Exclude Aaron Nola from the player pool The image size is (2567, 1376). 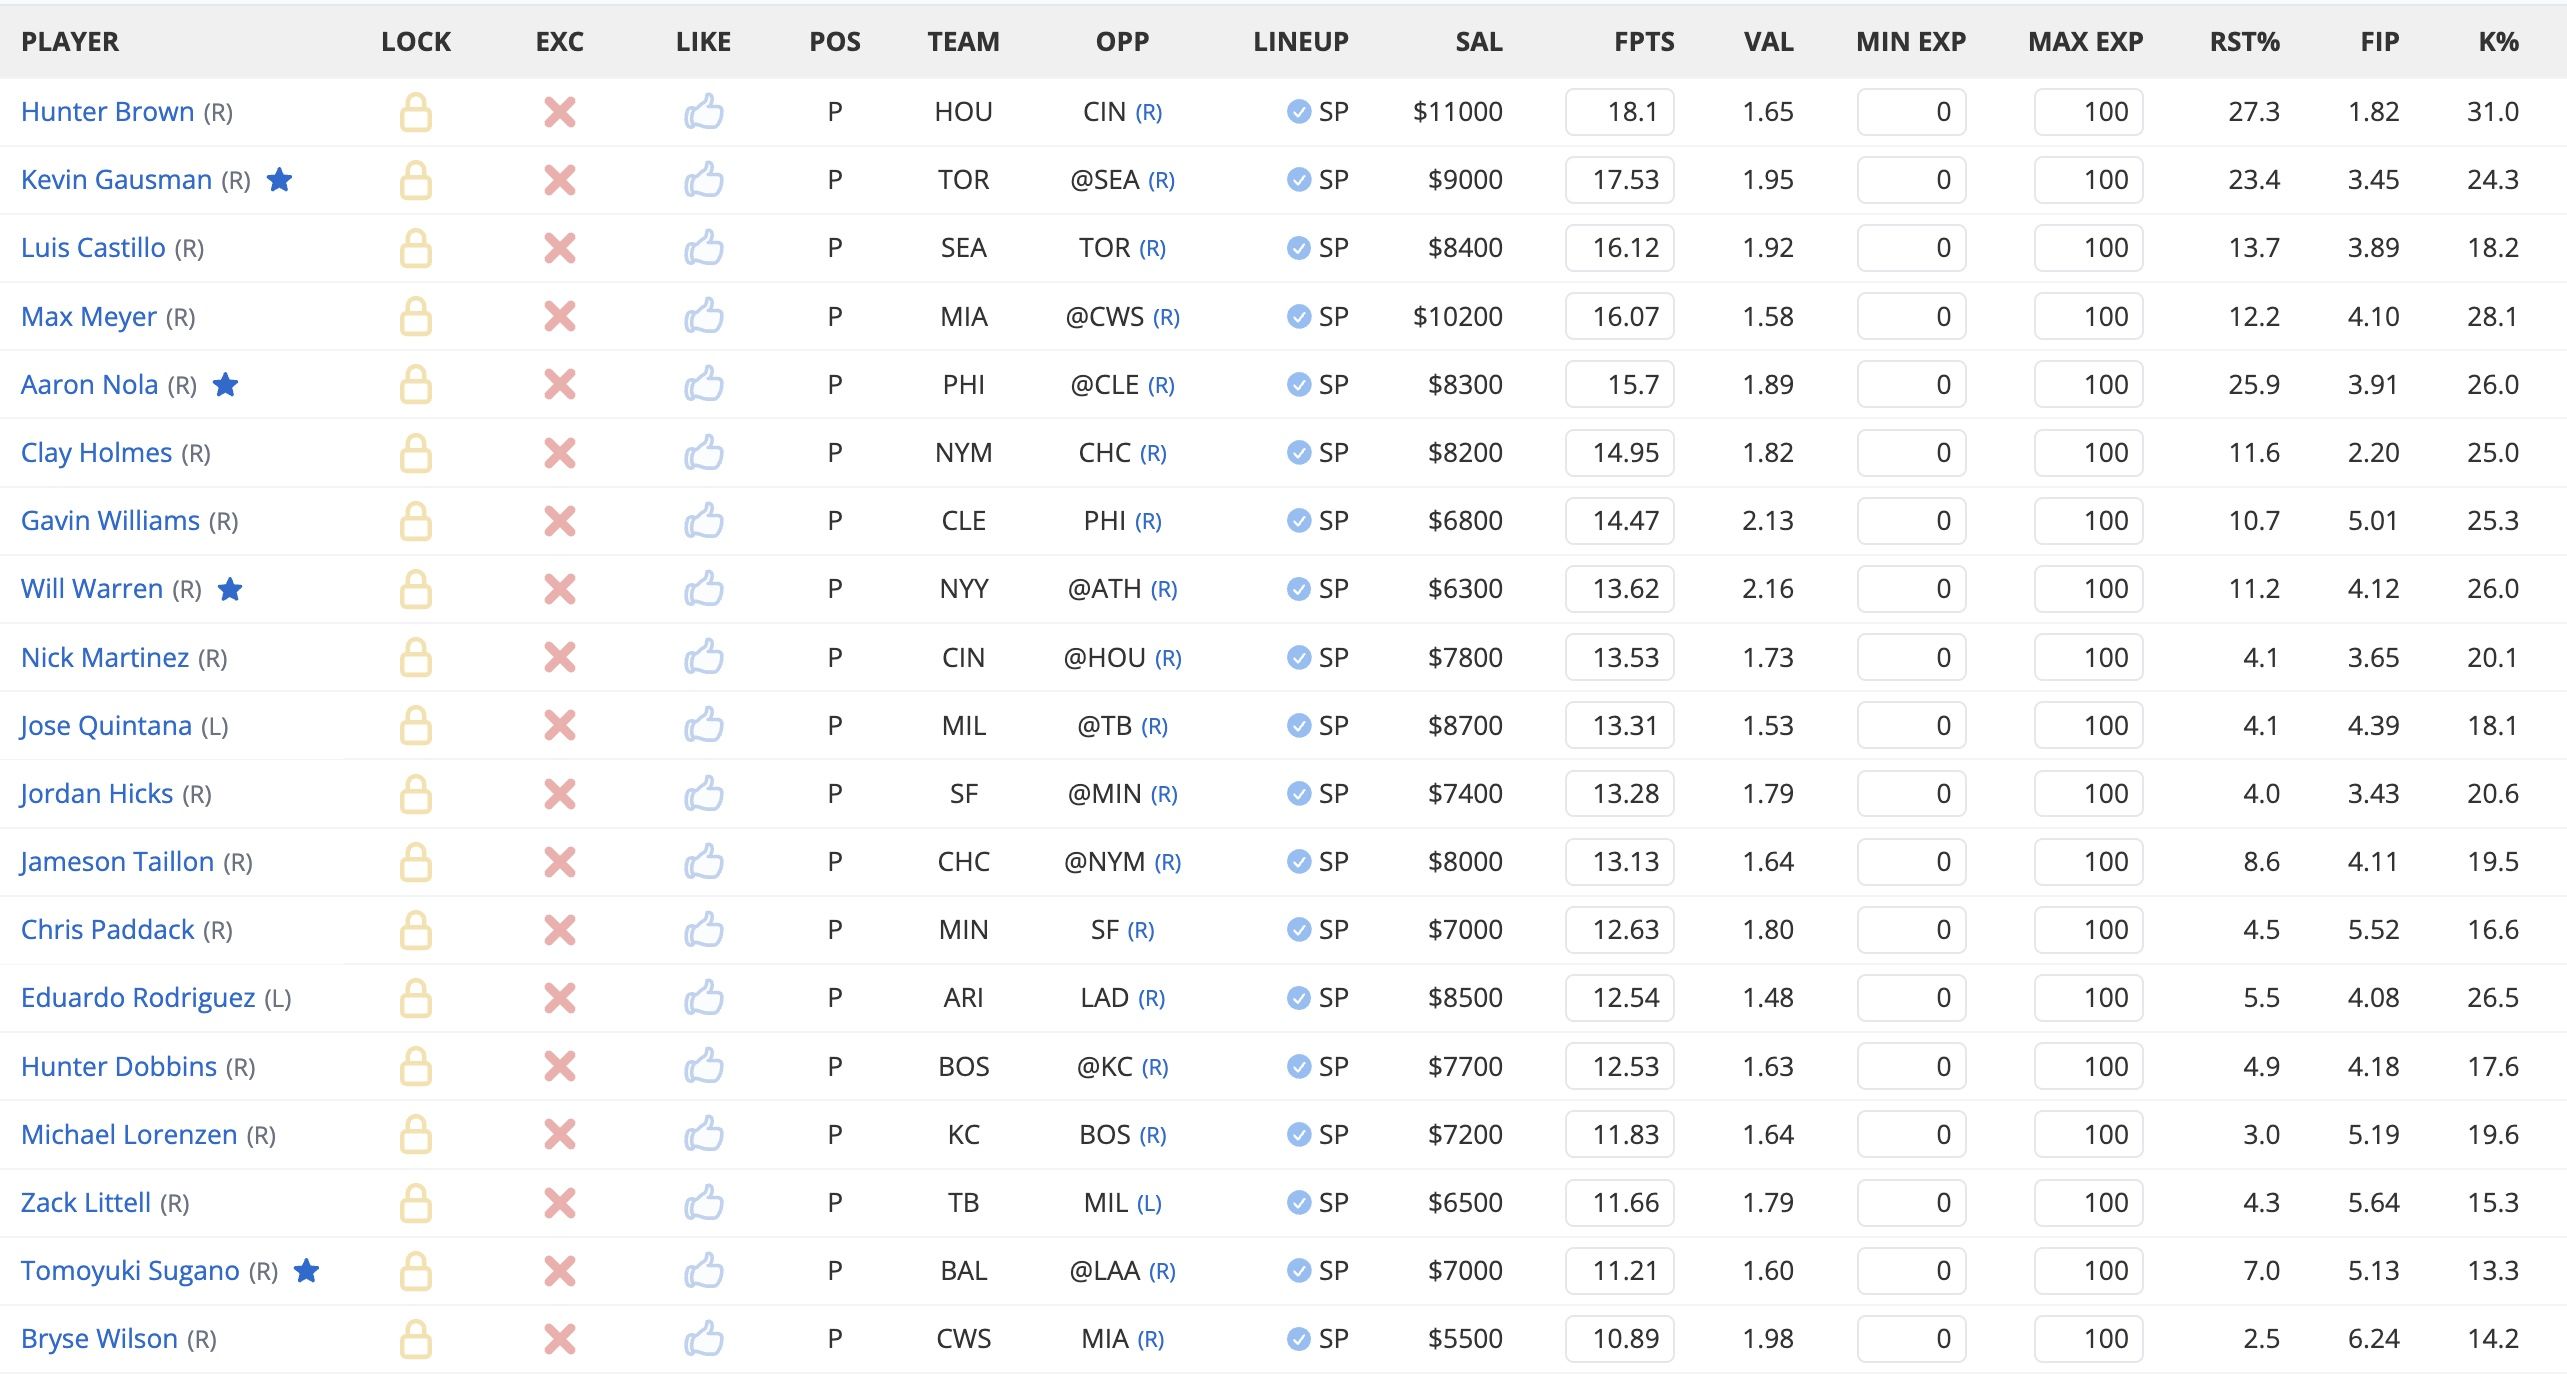tap(560, 385)
